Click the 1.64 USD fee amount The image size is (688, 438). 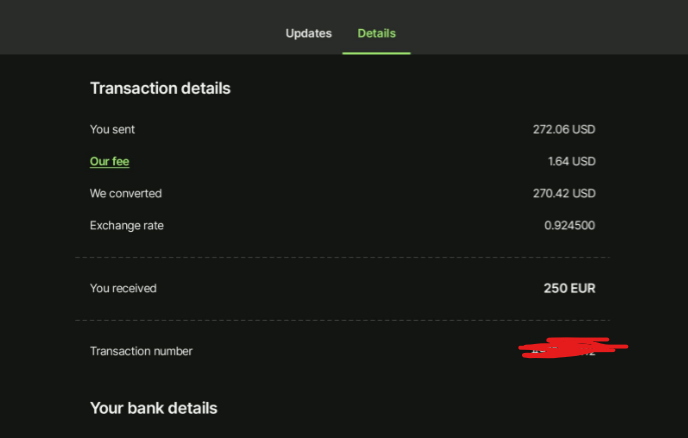571,161
